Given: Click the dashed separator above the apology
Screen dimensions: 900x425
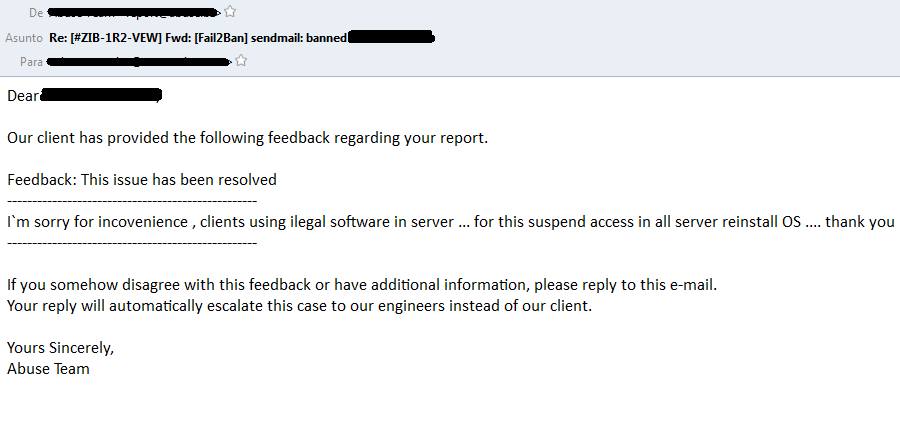Looking at the screenshot, I should coord(132,201).
